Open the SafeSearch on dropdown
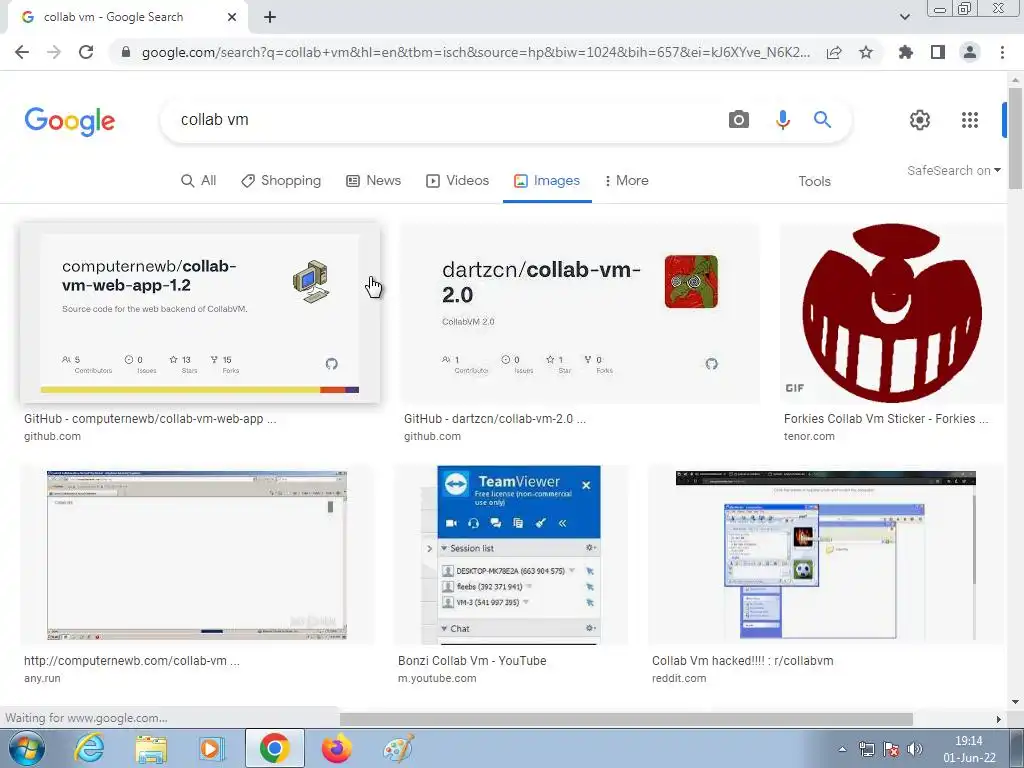The width and height of the screenshot is (1024, 768). click(953, 170)
